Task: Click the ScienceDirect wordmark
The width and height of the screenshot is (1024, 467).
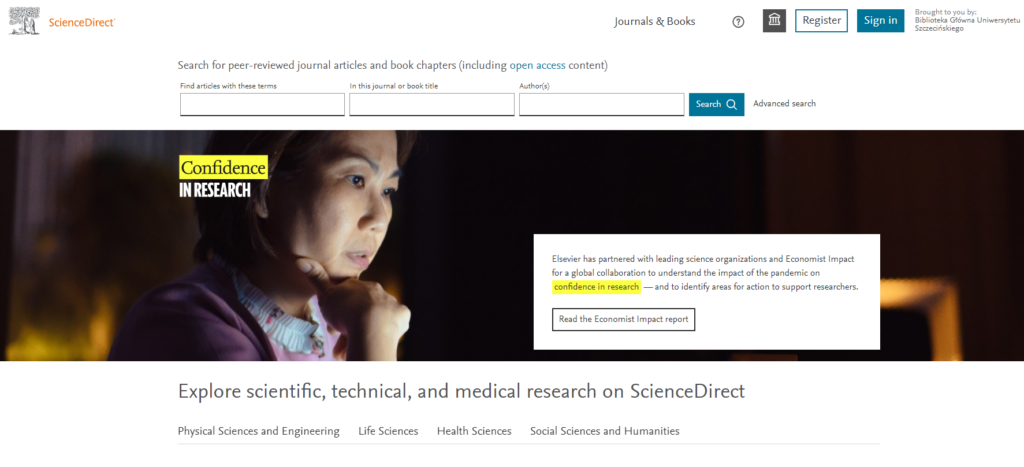Action: tap(82, 22)
